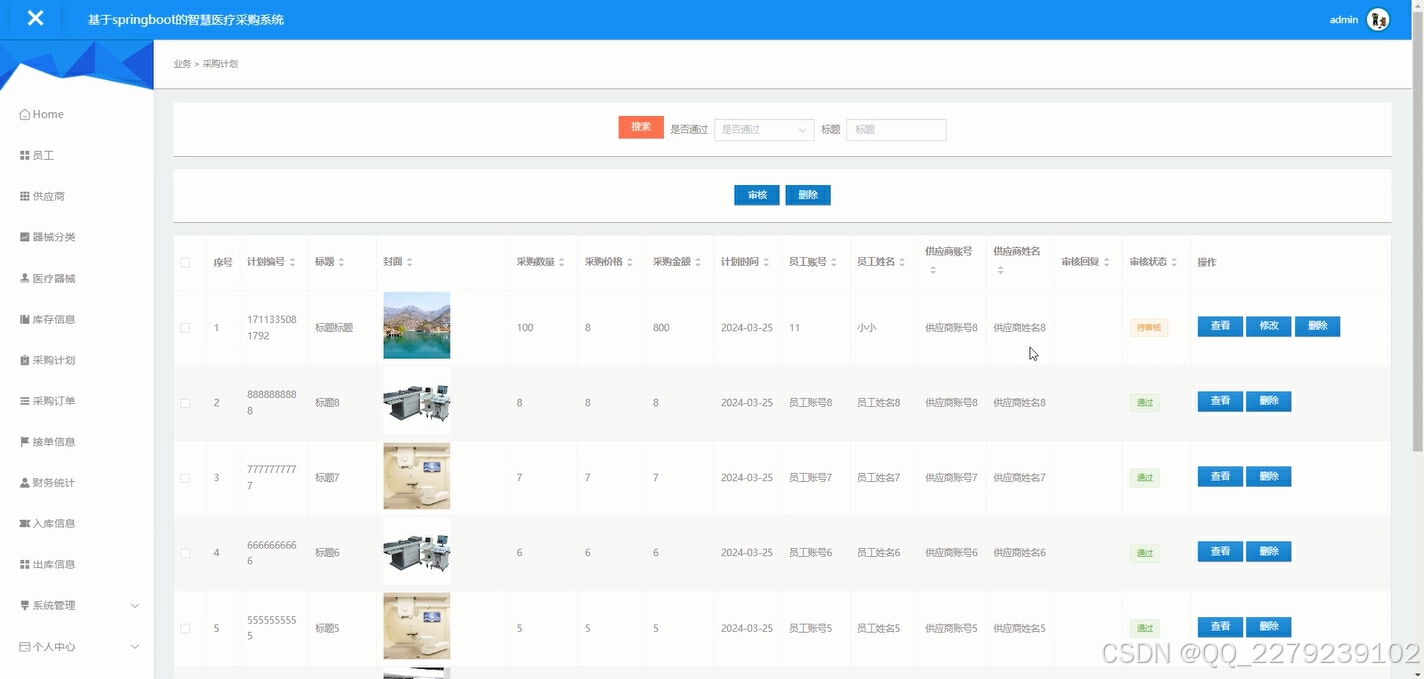Open 库存信息 using its sidebar icon
This screenshot has width=1424, height=679.
[x=24, y=318]
